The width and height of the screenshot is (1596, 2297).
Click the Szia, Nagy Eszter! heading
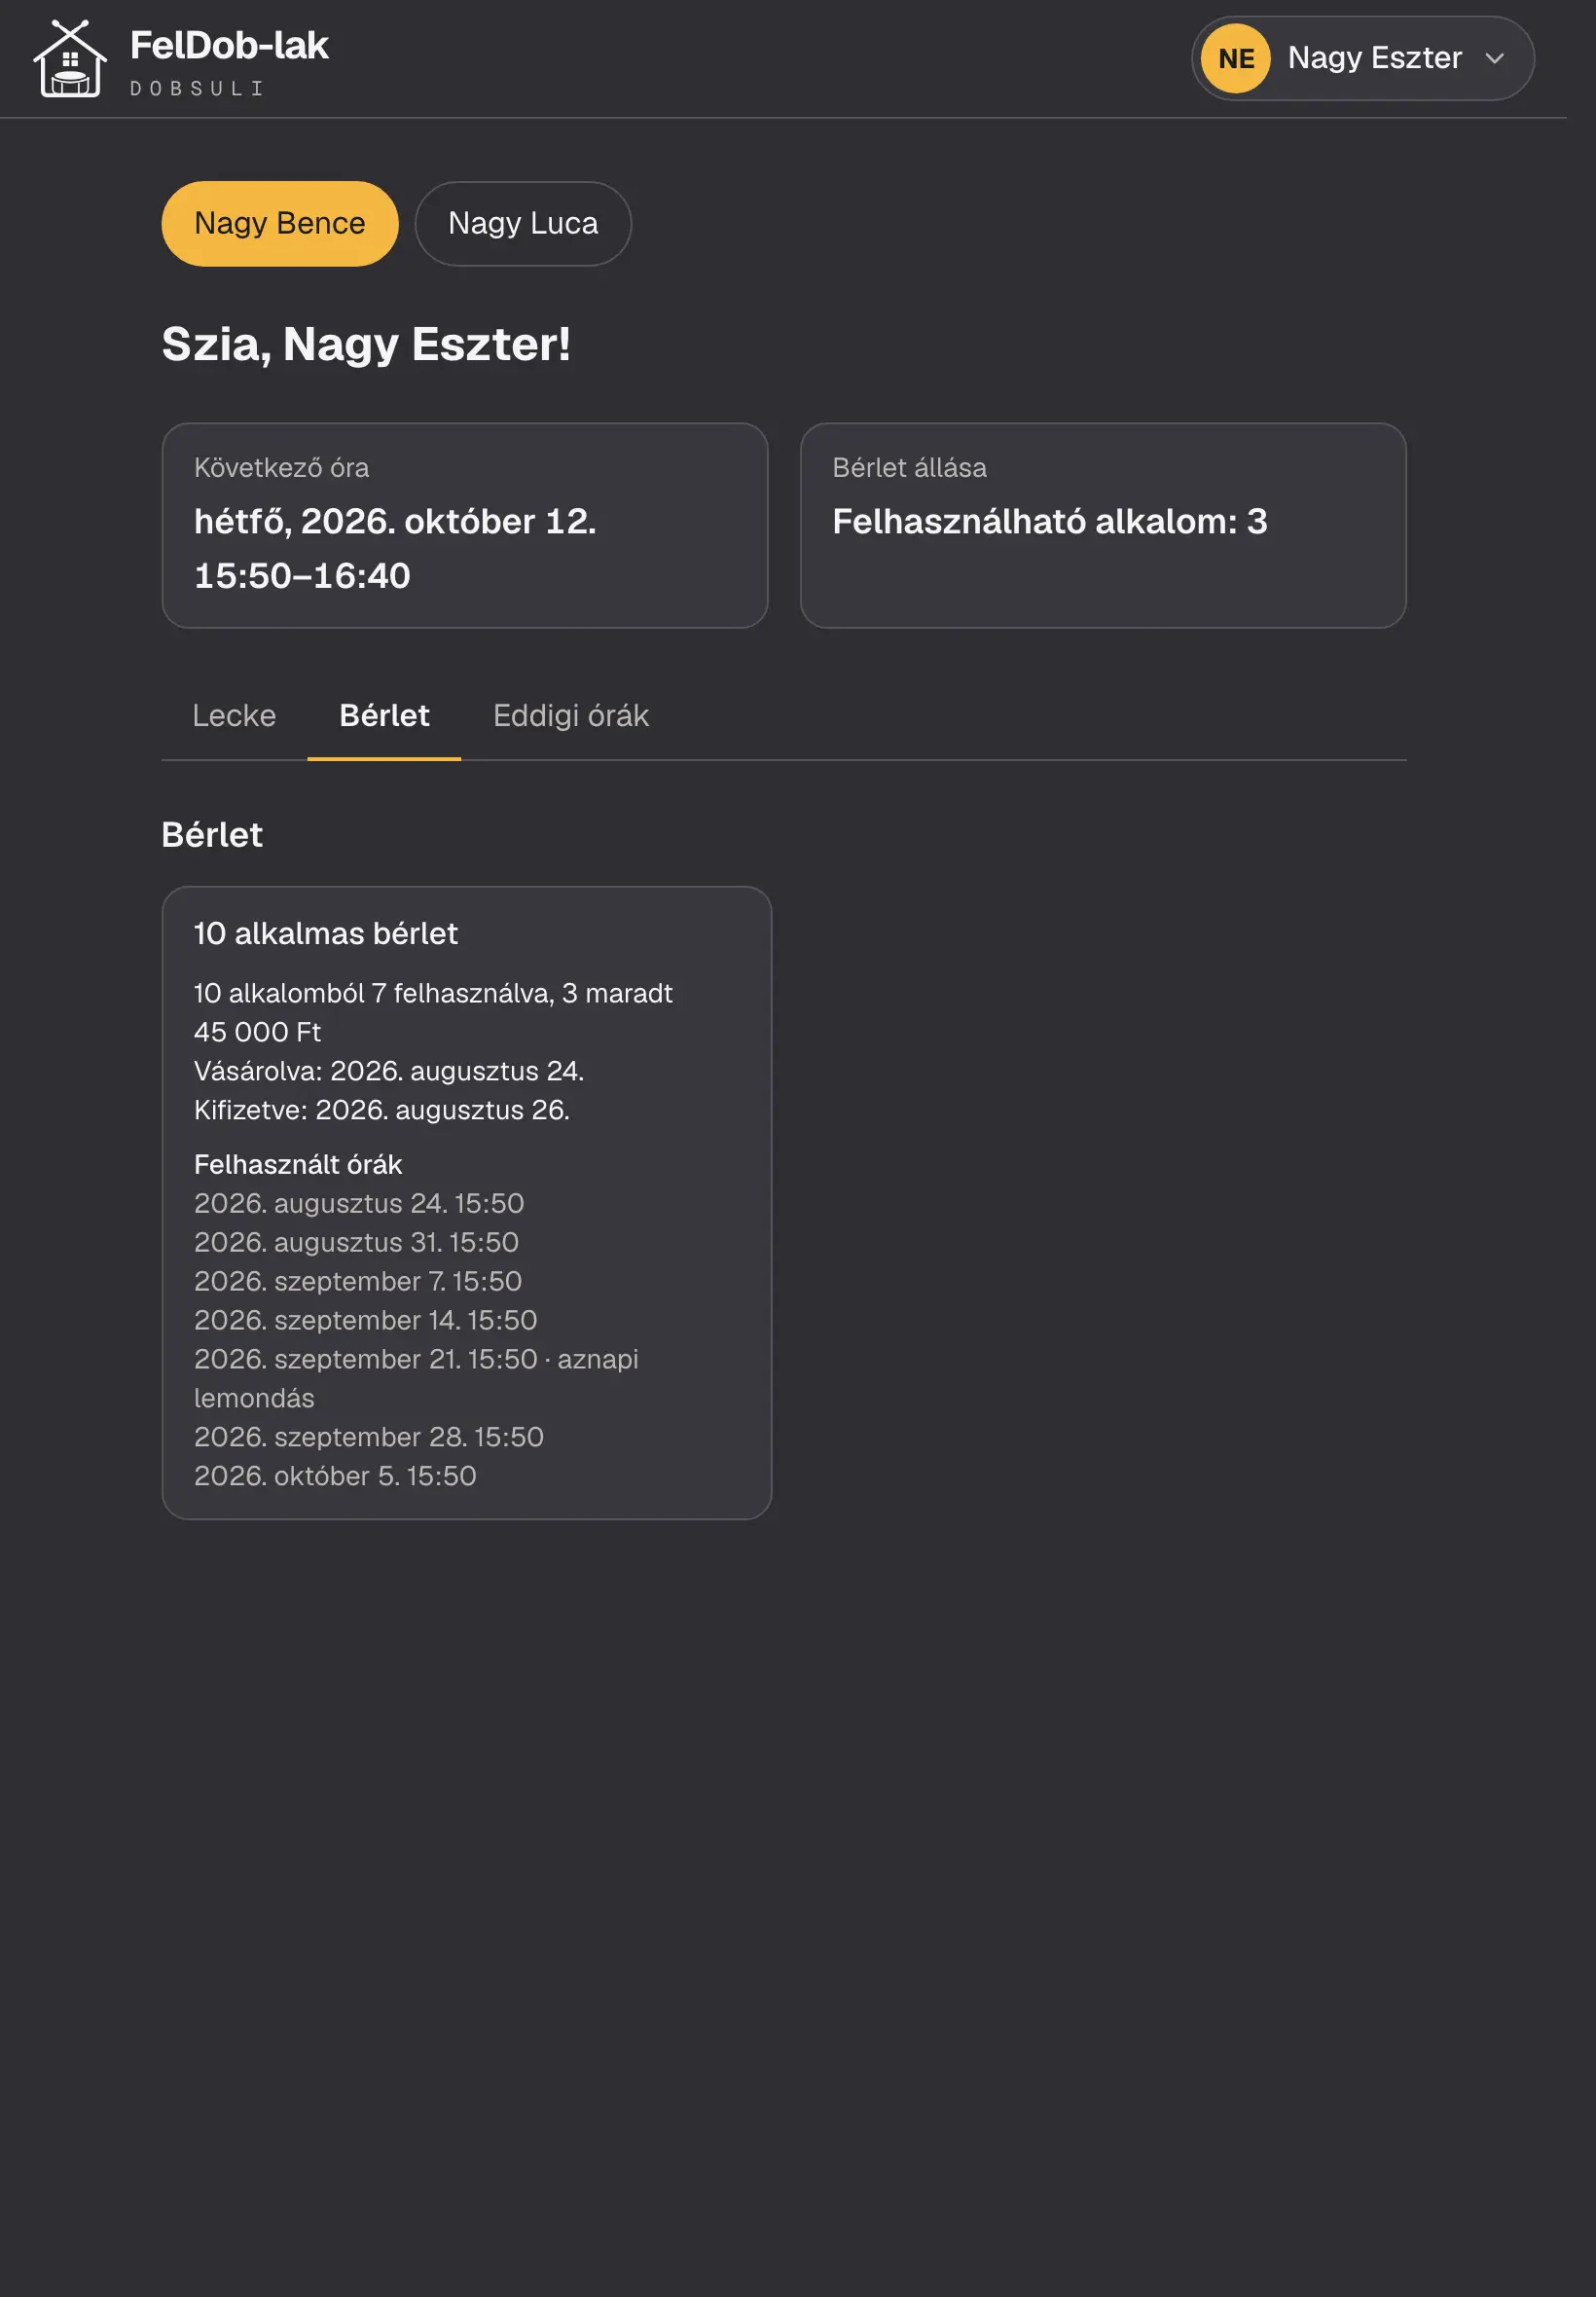(x=366, y=344)
